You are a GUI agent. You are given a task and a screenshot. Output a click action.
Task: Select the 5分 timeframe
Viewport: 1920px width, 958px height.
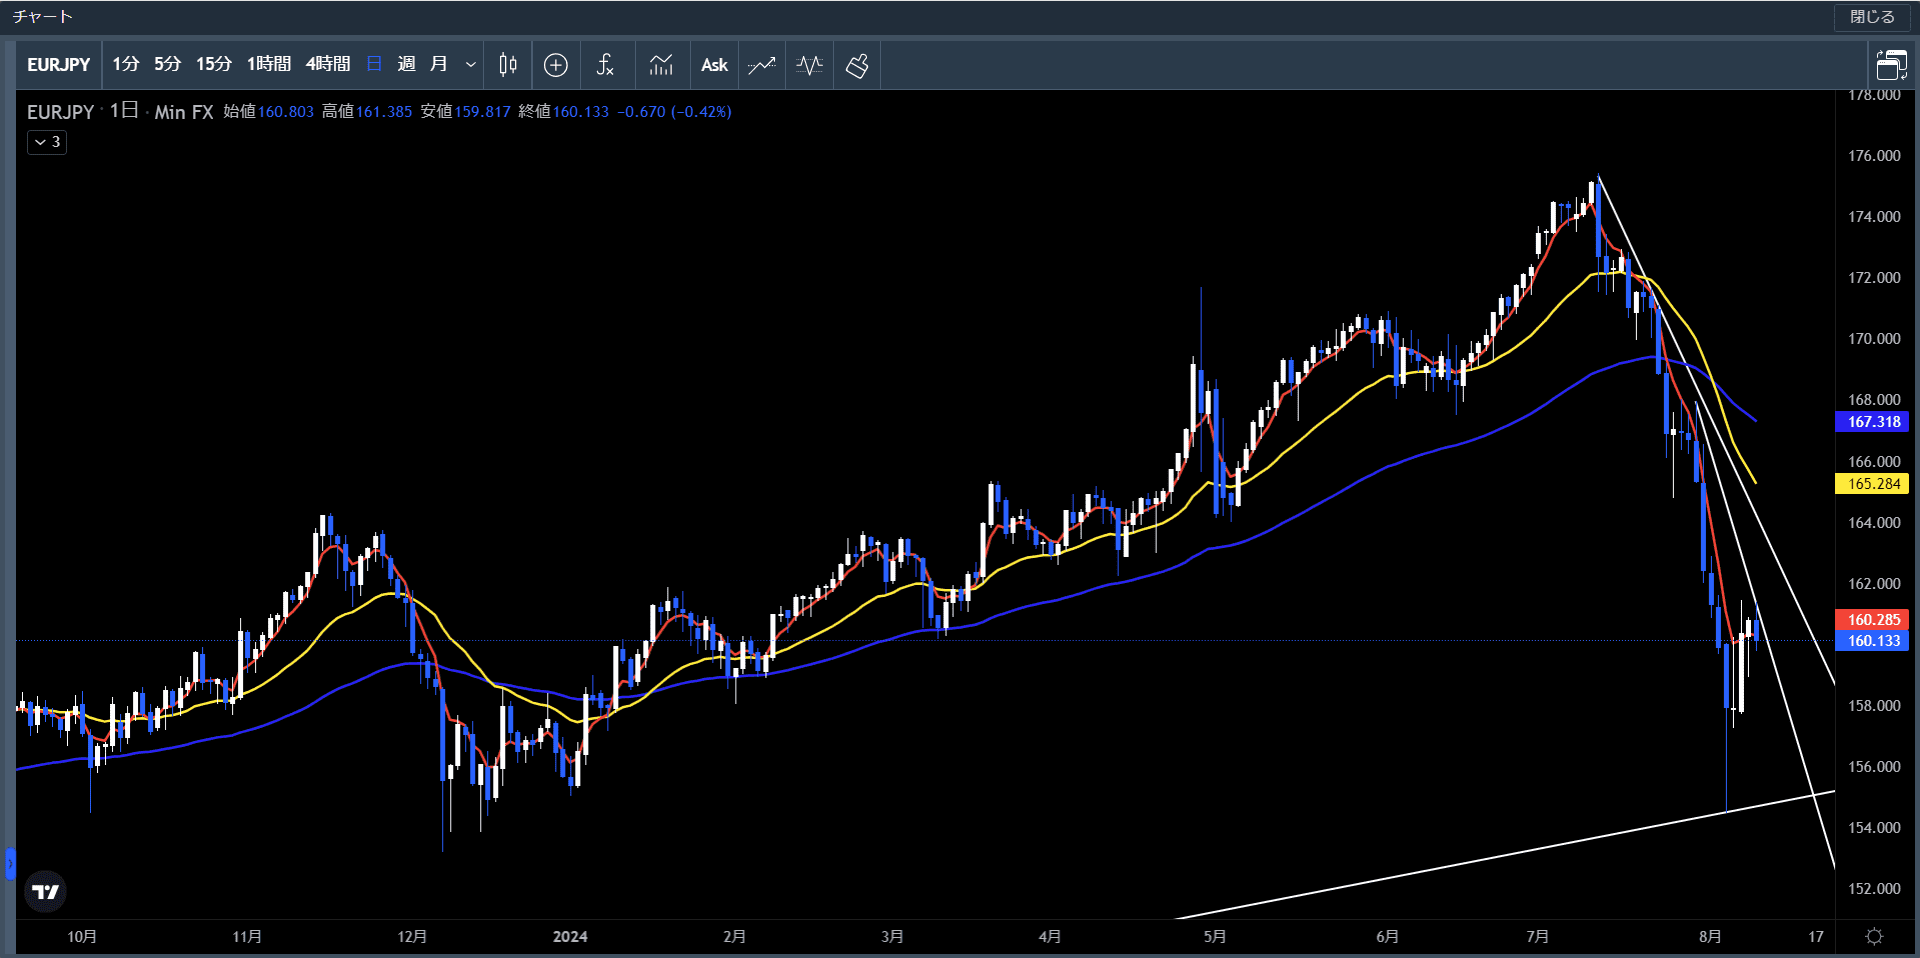[x=167, y=65]
